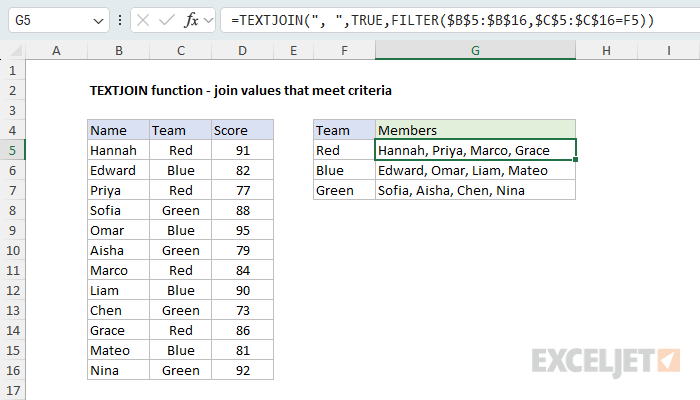Click the score cell '95'
The image size is (700, 400).
tap(242, 230)
